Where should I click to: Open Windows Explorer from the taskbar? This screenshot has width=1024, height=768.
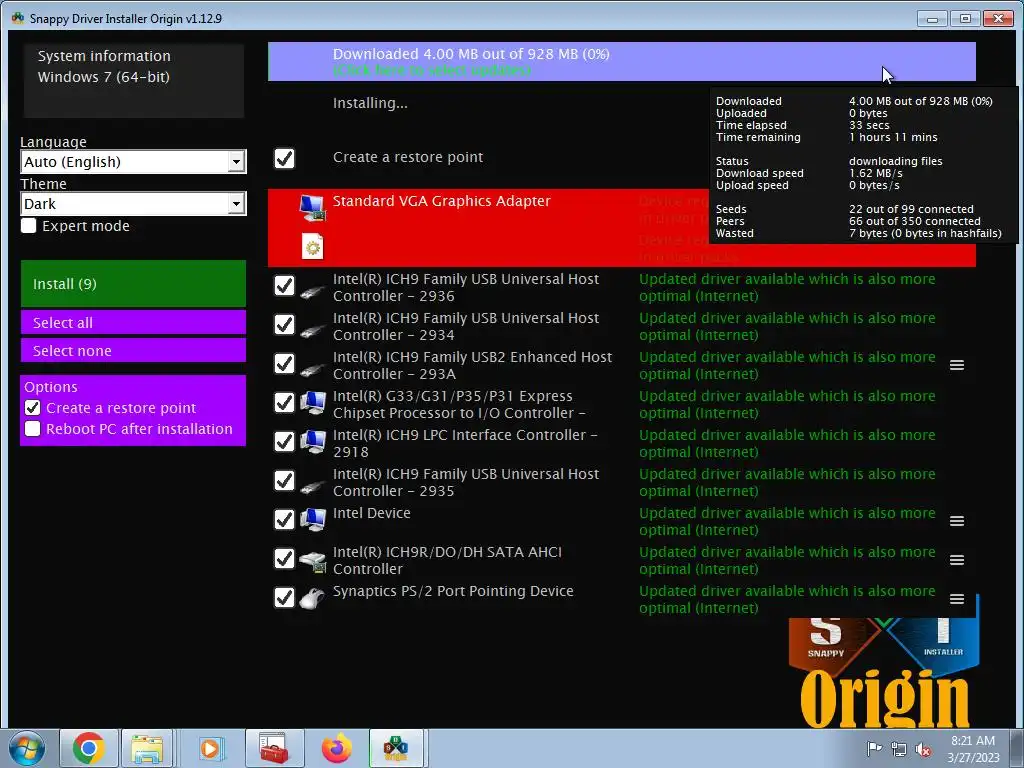(148, 748)
